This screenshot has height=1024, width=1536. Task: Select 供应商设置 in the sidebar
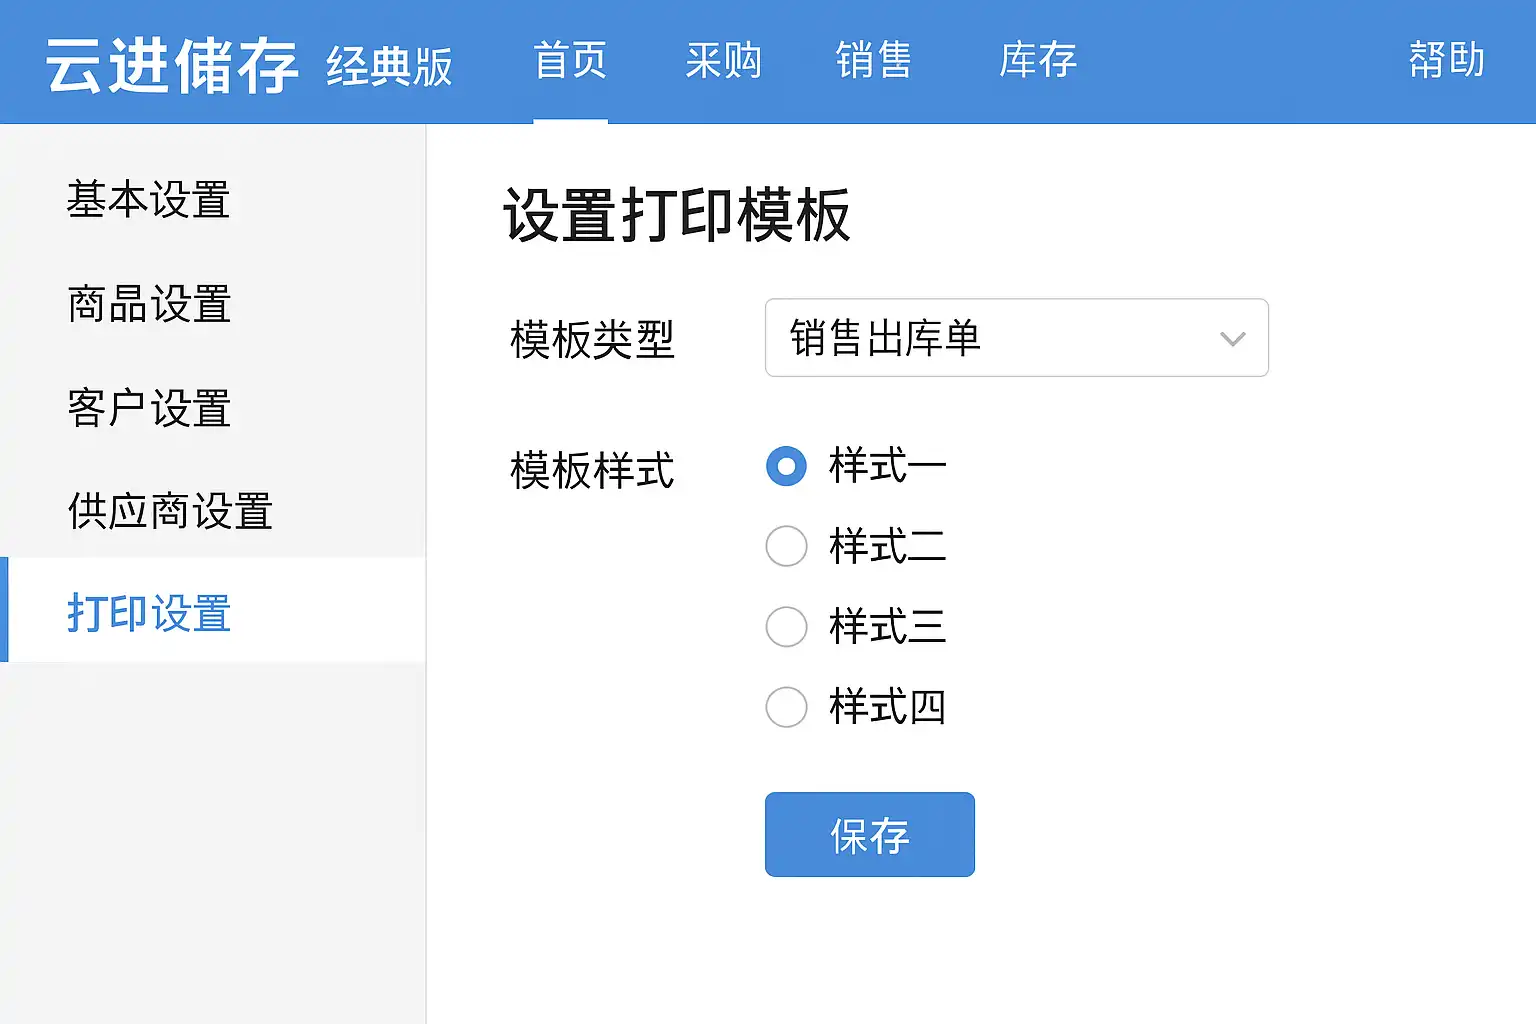[170, 511]
